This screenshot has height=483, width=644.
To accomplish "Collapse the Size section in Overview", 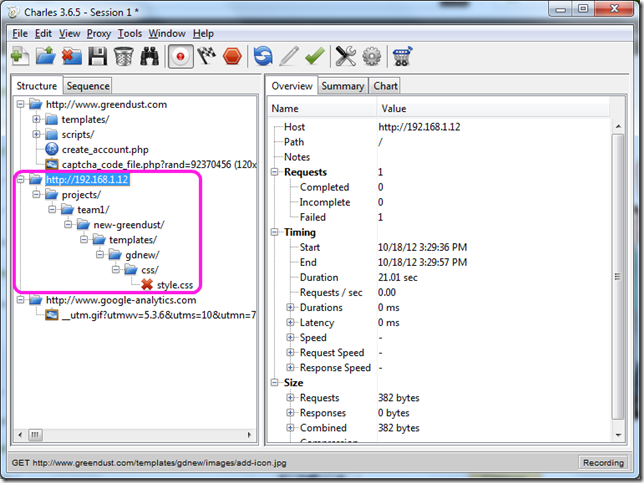I will [274, 382].
